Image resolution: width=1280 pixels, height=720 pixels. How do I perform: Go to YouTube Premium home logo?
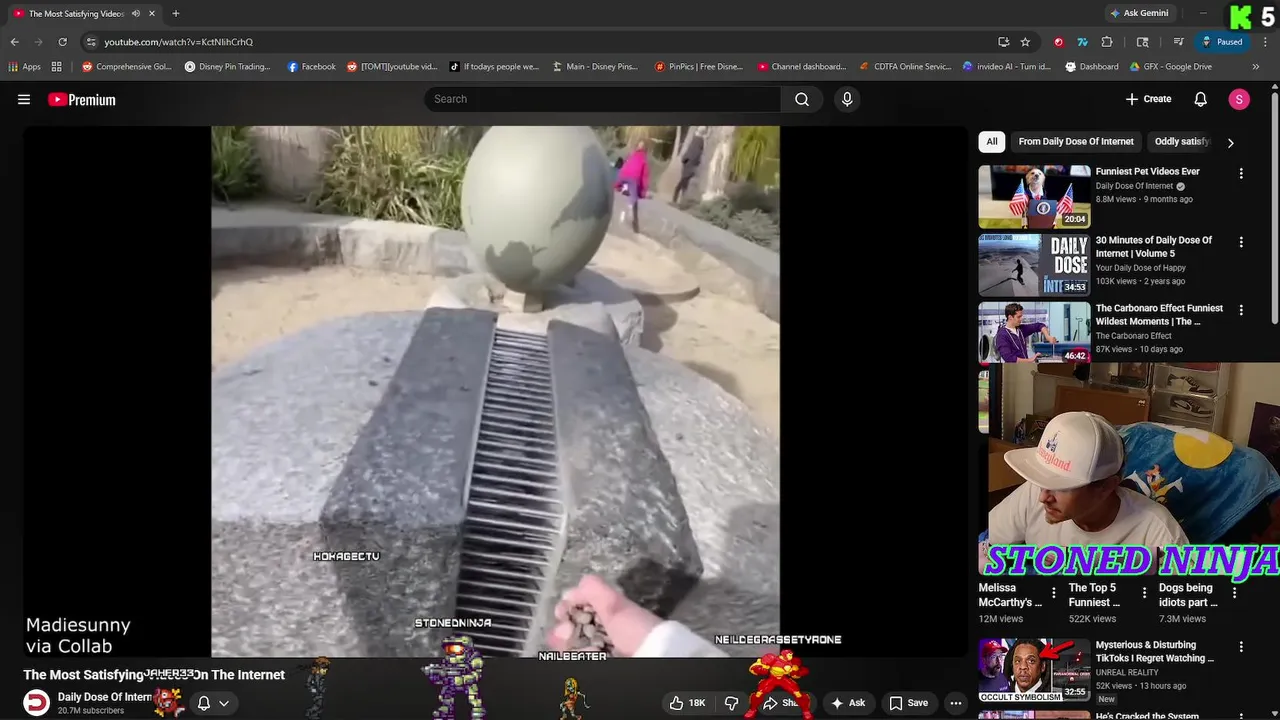[x=82, y=100]
